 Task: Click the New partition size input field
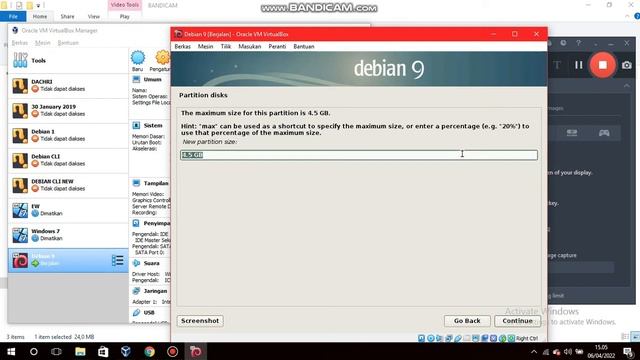point(359,155)
